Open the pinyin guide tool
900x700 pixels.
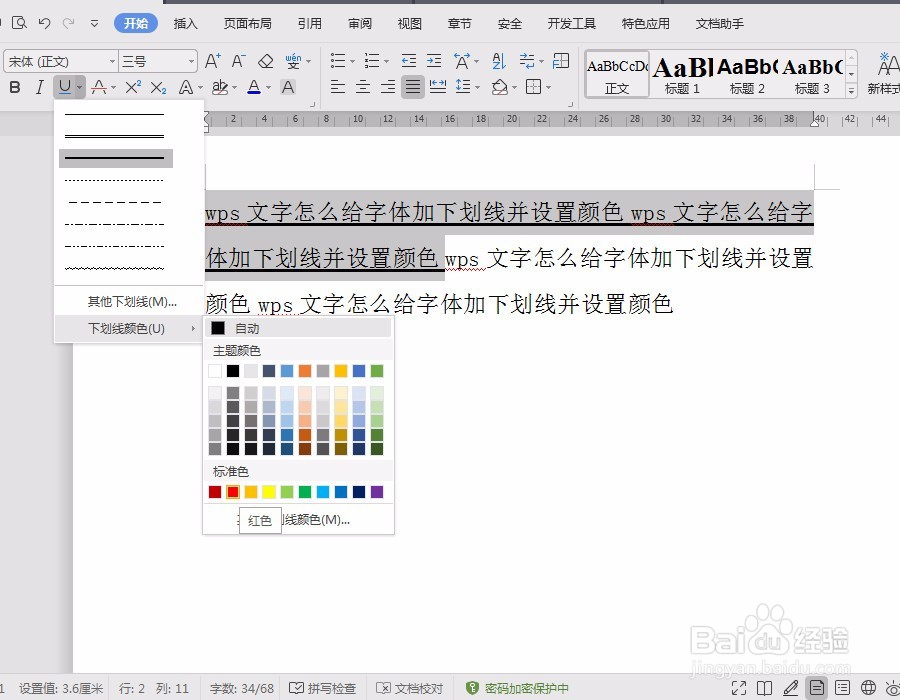(x=293, y=61)
